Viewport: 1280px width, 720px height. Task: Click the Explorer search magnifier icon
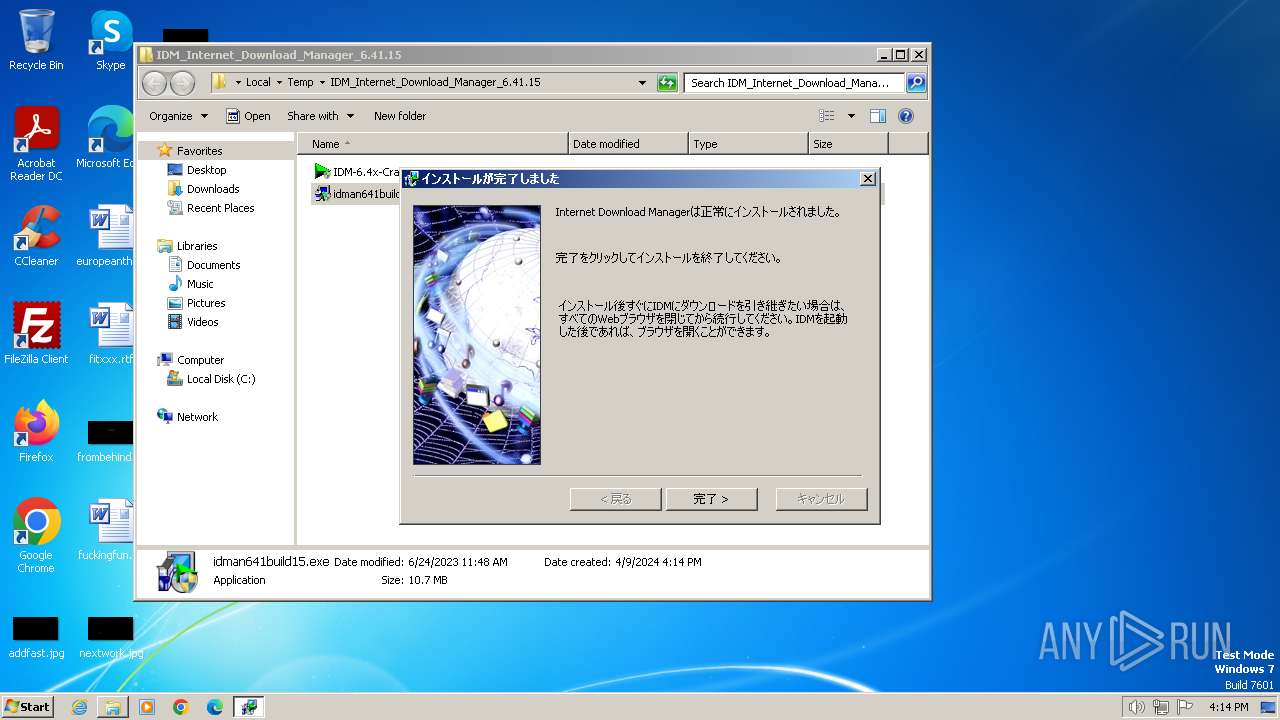coord(915,83)
